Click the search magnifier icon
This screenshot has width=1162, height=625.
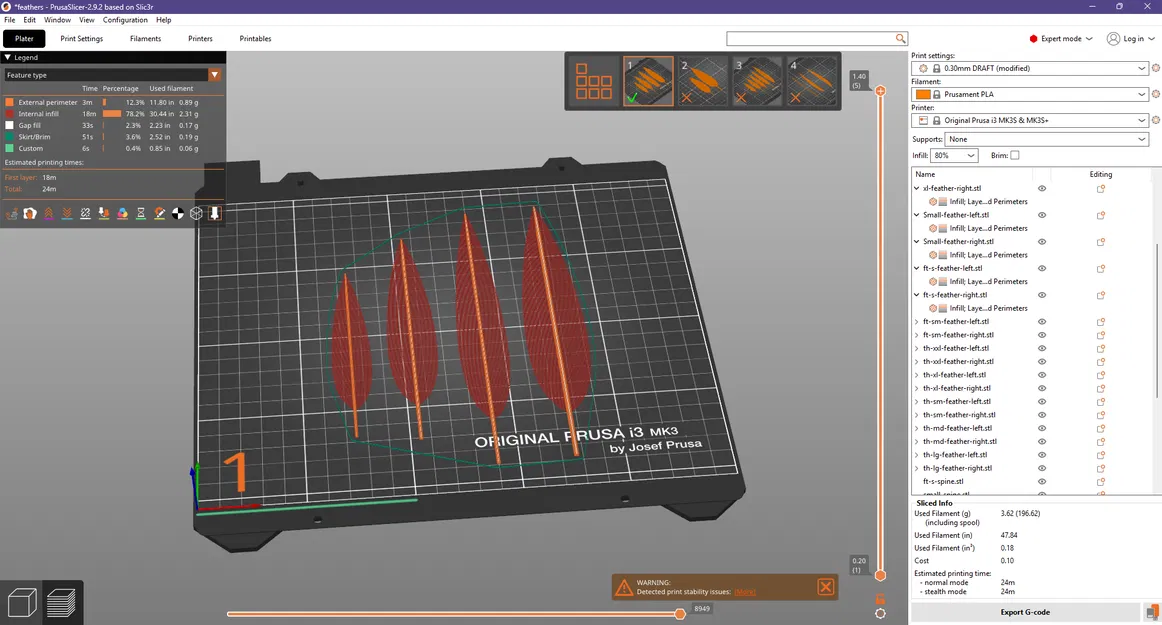coord(900,39)
